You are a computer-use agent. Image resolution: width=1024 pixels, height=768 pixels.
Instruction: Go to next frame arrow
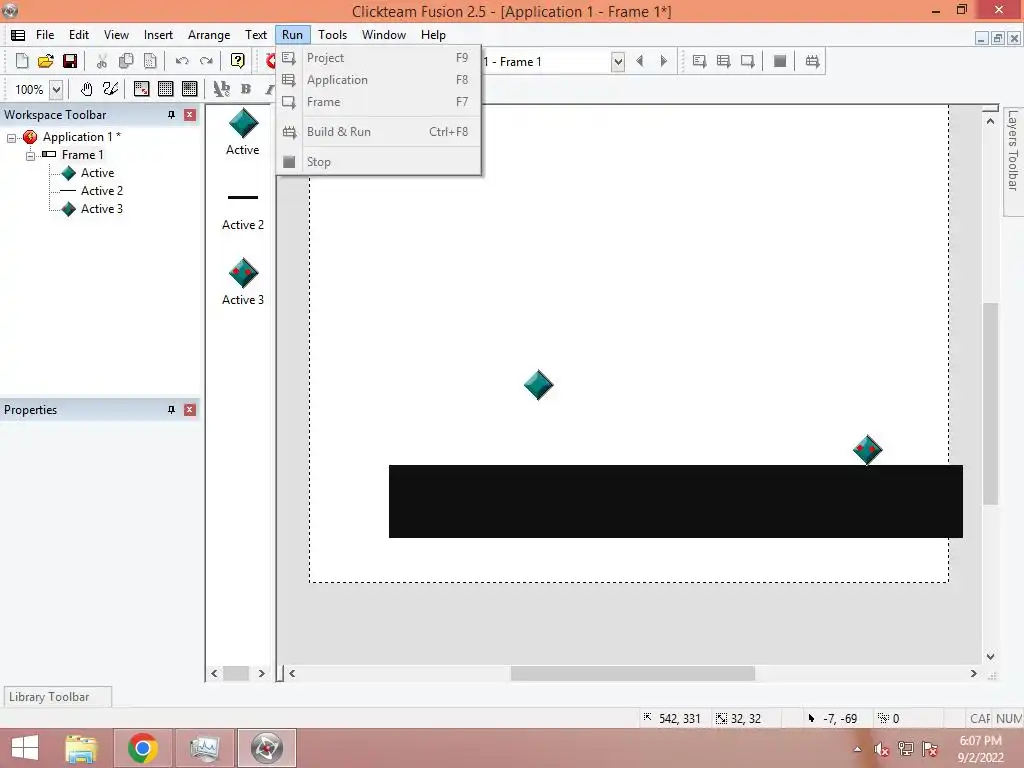pyautogui.click(x=664, y=61)
